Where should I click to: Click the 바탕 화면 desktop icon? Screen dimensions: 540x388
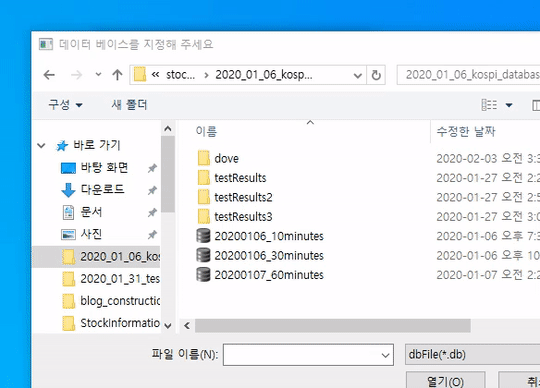click(x=68, y=168)
